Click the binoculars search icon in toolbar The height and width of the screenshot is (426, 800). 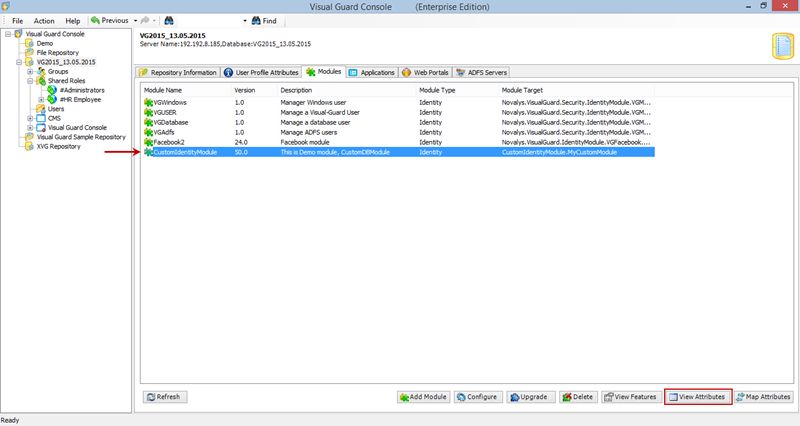(169, 20)
